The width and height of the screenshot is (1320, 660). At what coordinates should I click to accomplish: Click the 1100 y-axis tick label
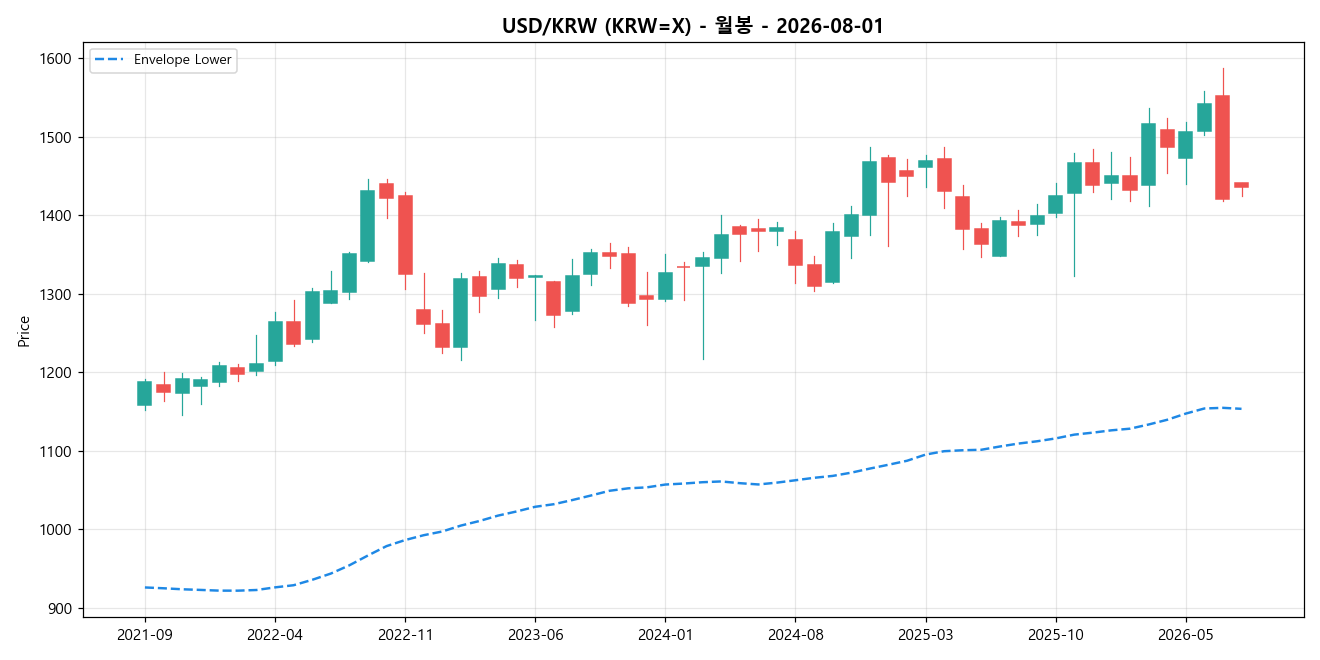(x=57, y=452)
